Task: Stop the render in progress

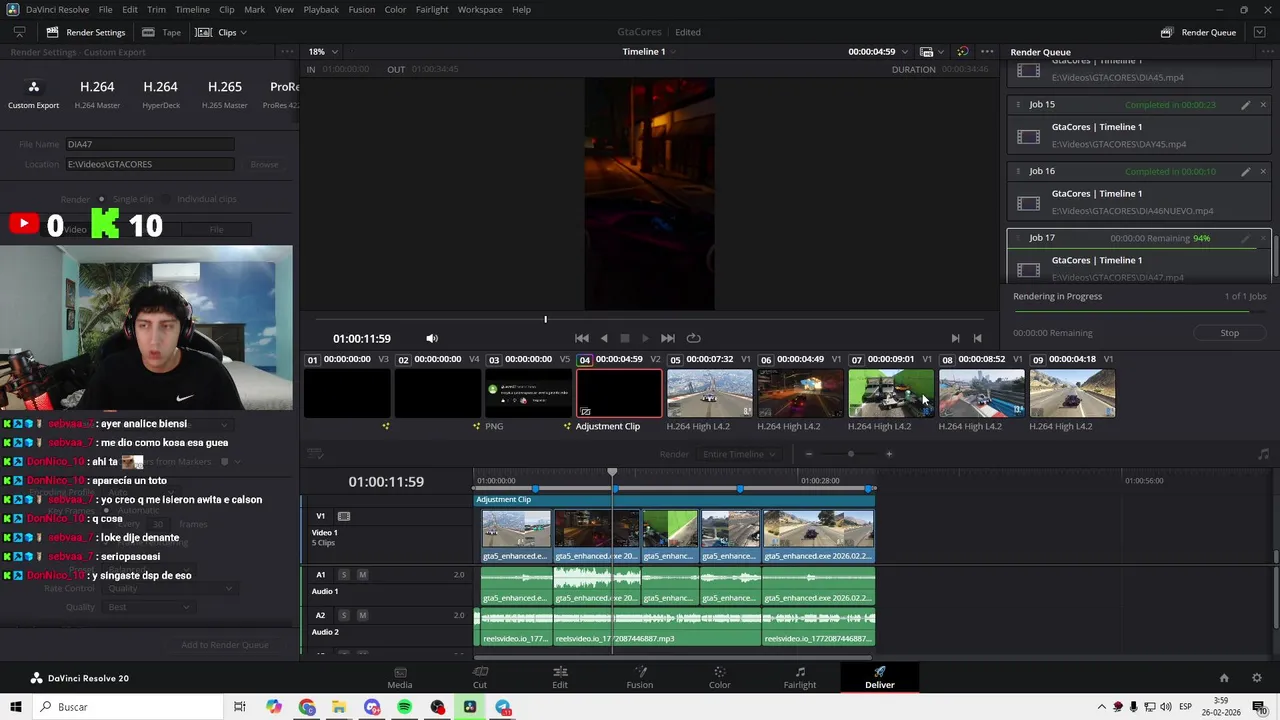Action: point(1230,333)
